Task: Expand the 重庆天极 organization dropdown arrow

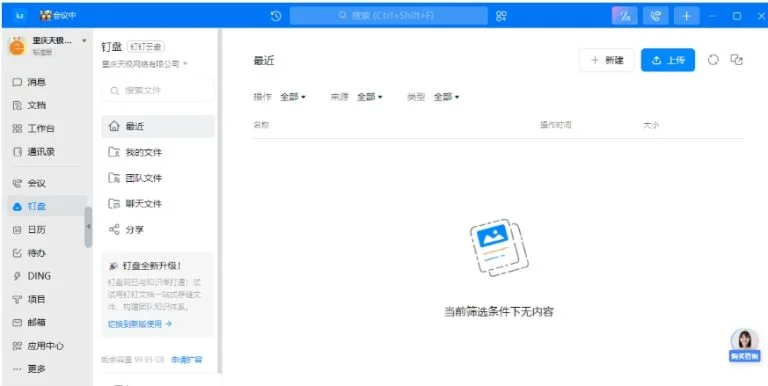Action: pyautogui.click(x=84, y=40)
